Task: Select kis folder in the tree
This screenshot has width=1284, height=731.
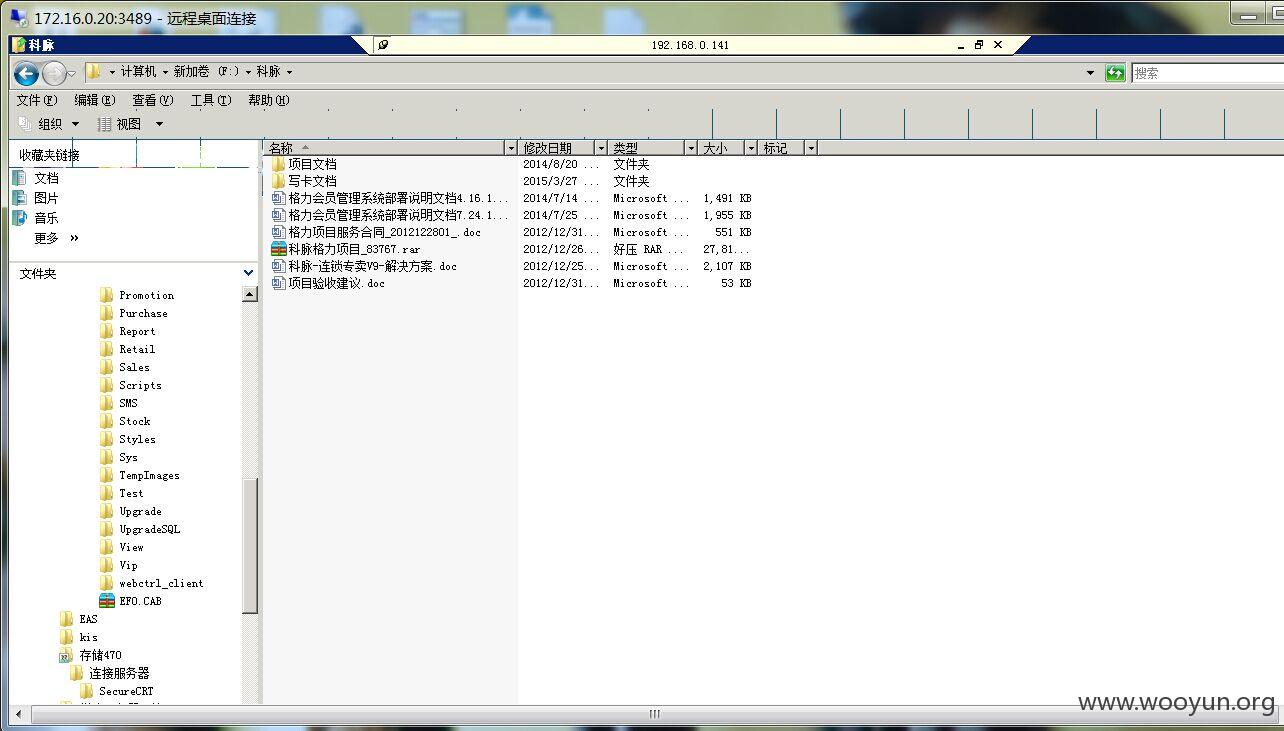Action: point(79,637)
